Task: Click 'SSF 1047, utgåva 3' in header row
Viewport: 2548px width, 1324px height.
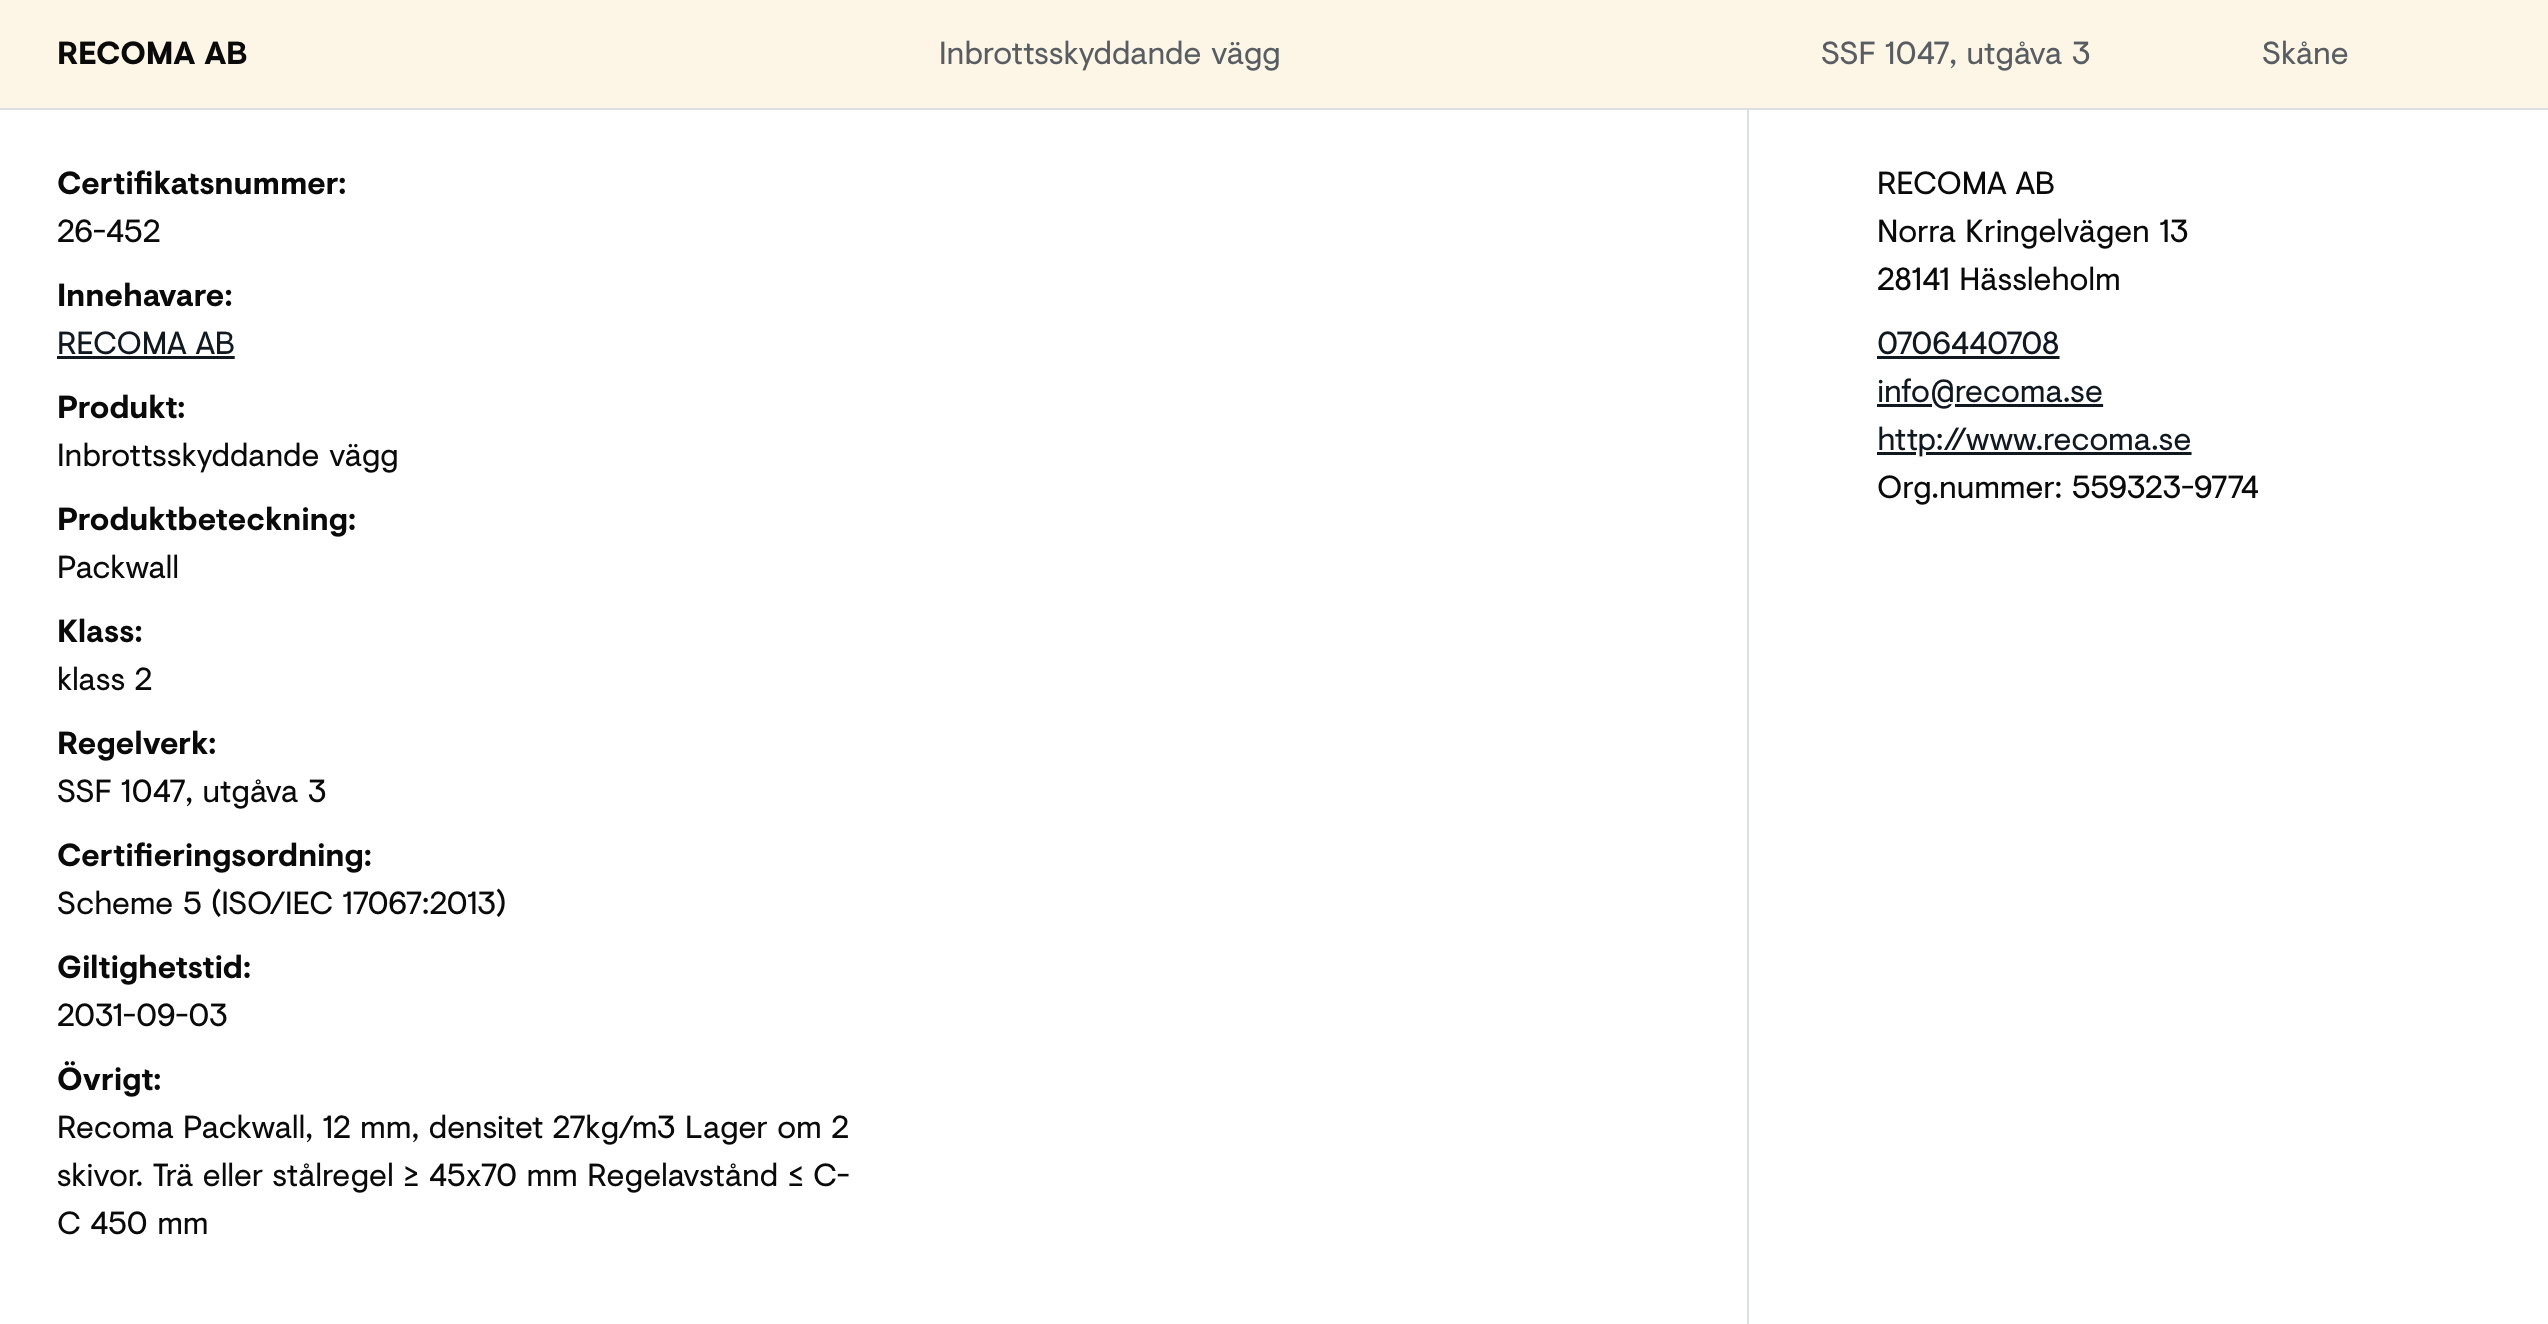Action: 1955,54
